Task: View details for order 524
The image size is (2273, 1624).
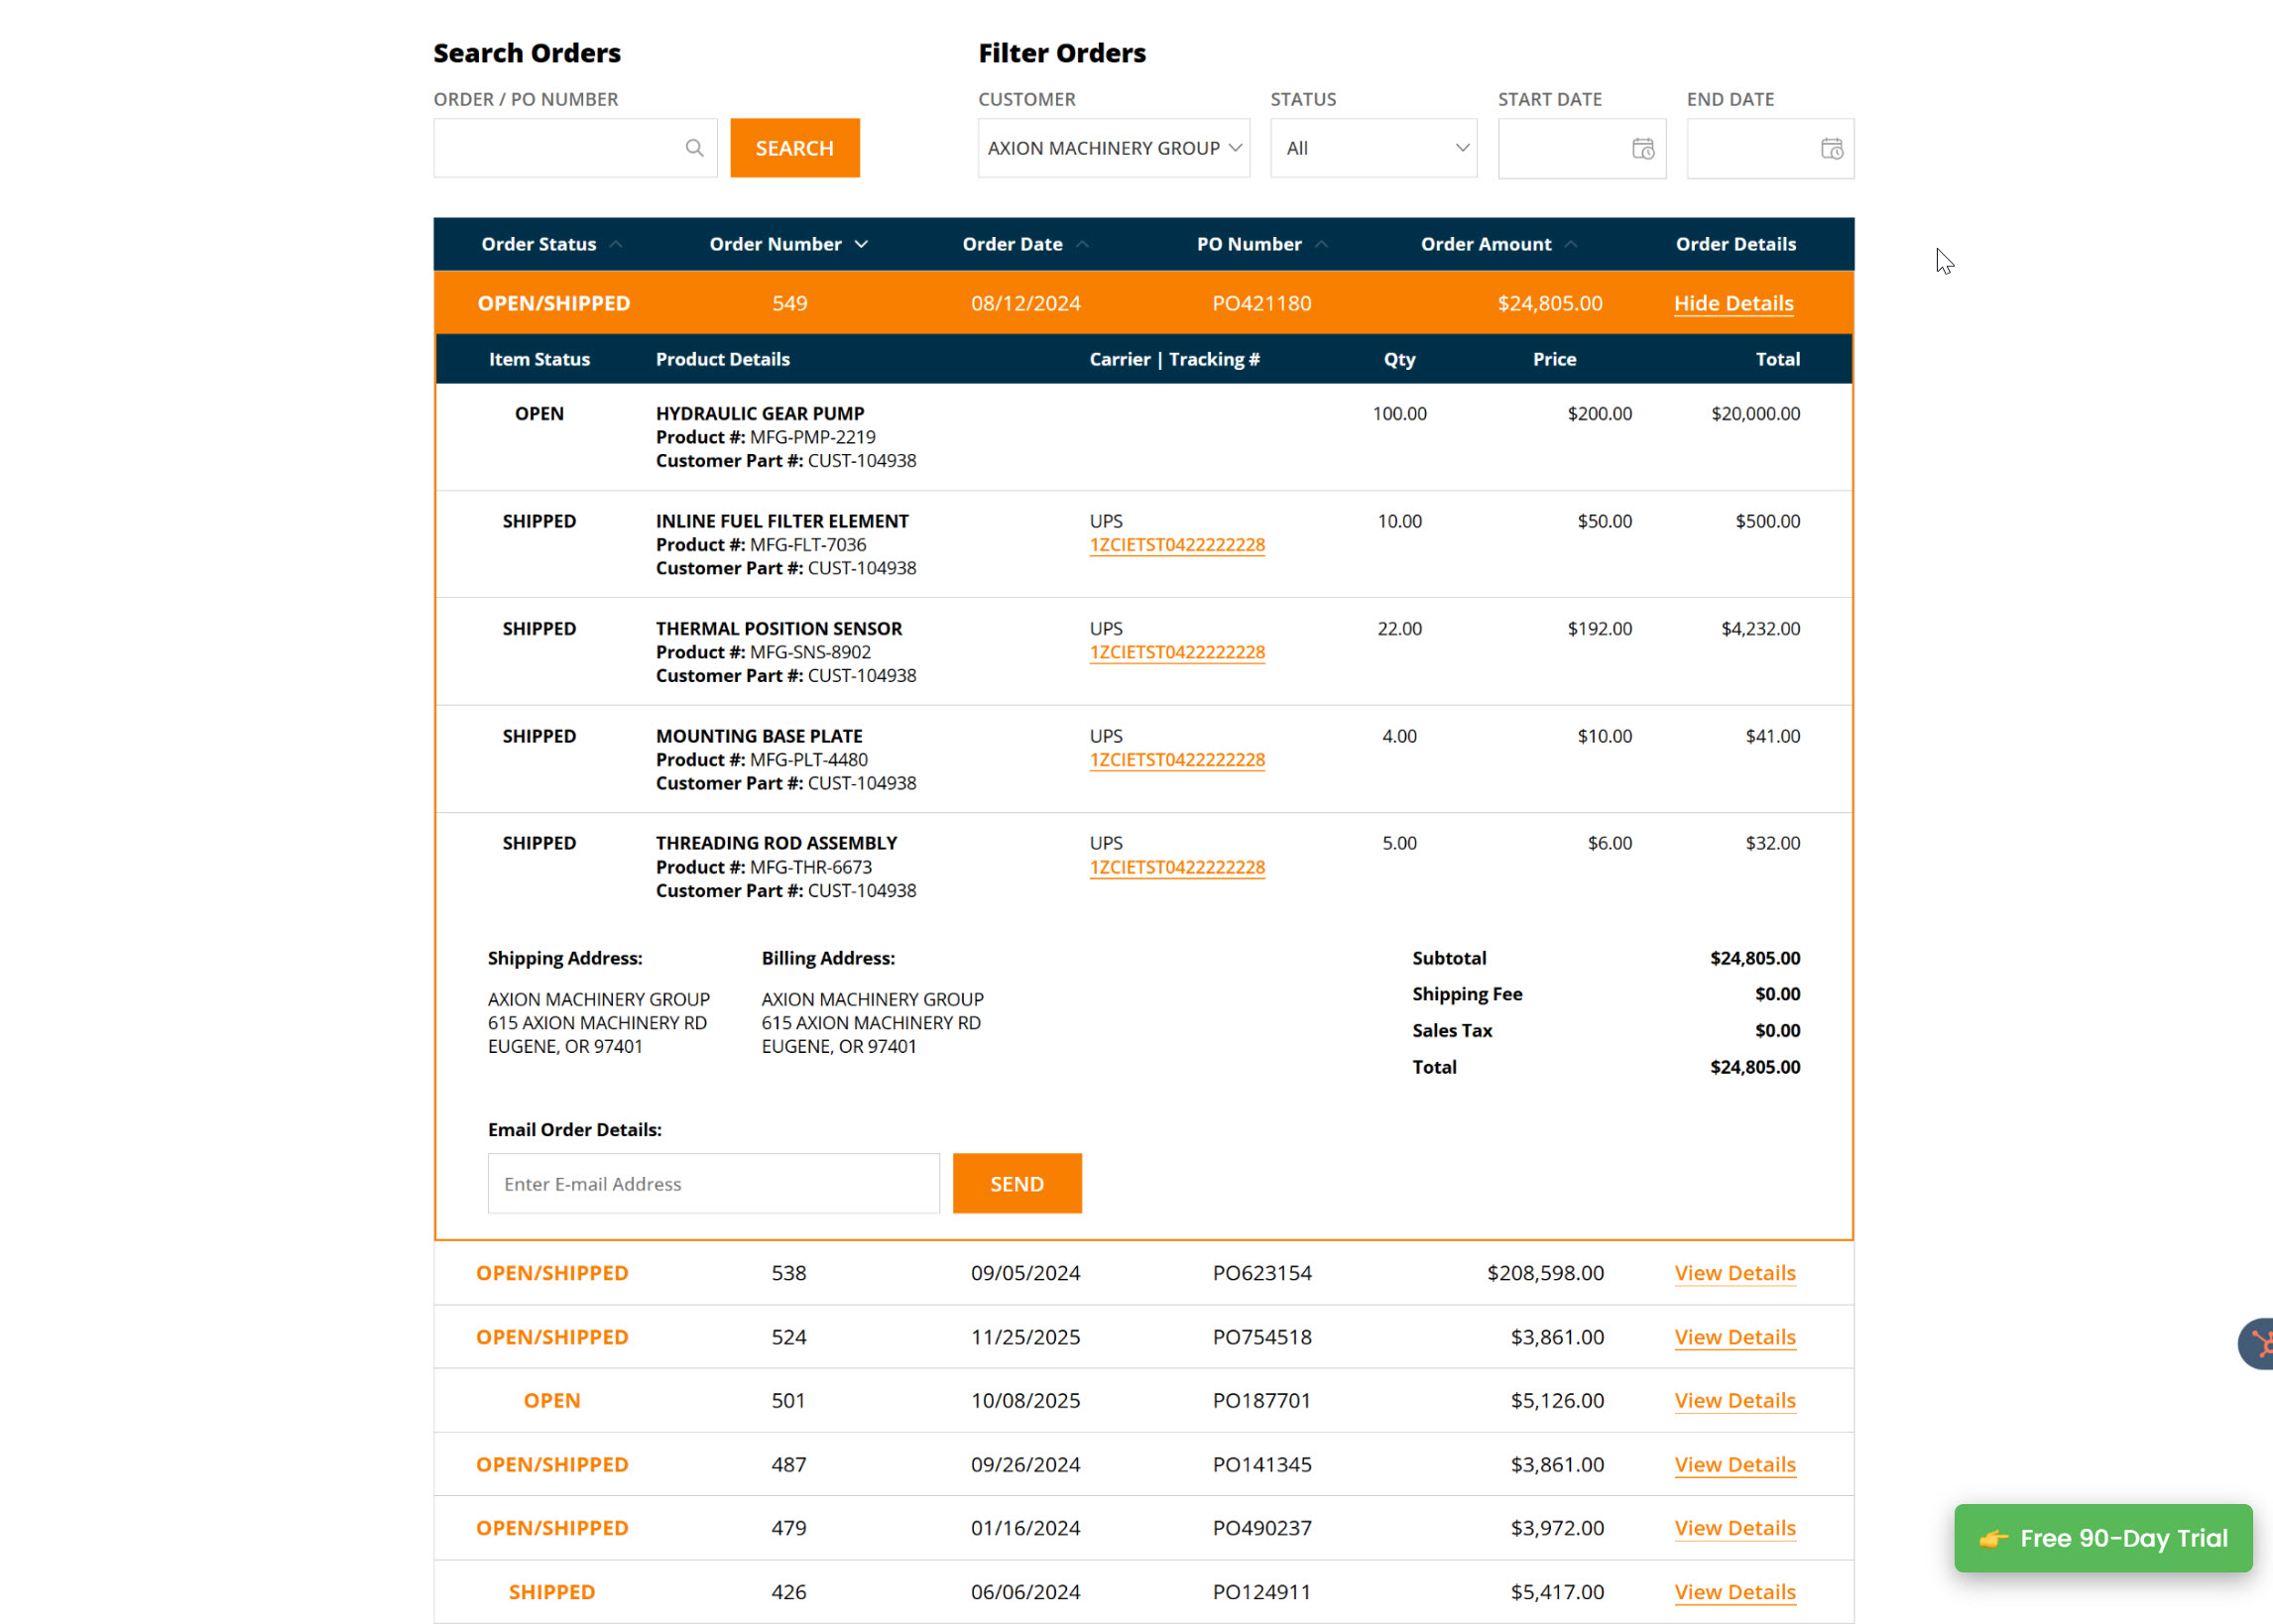Action: point(1735,1337)
